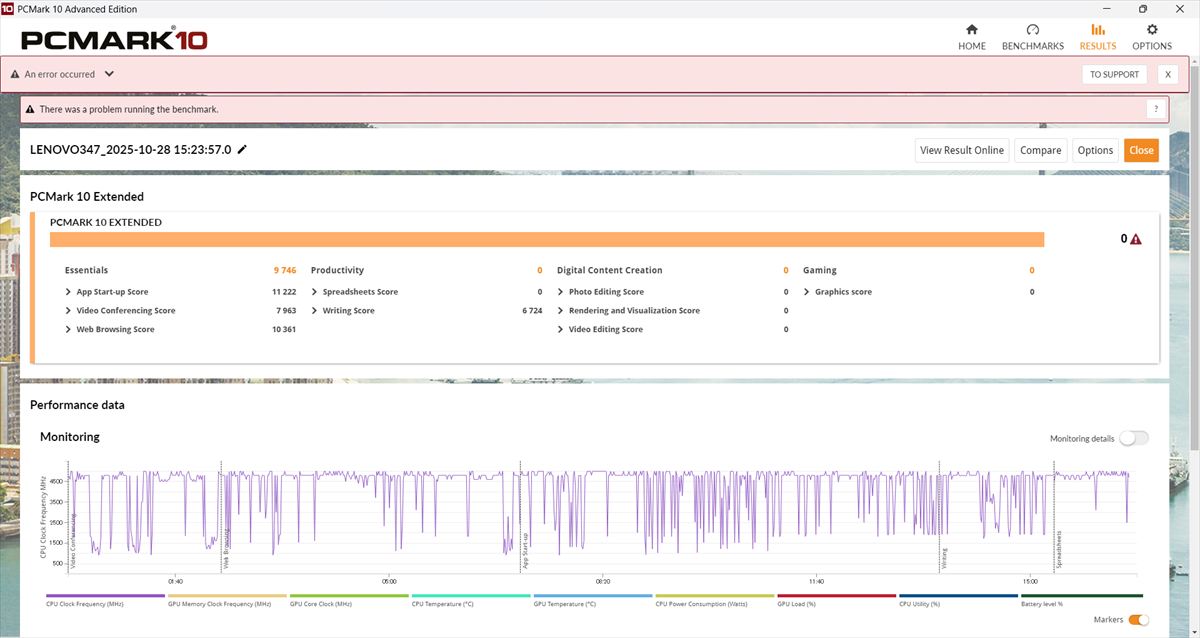Click the PCMark 10 logo
The image size is (1200, 638).
[x=114, y=40]
